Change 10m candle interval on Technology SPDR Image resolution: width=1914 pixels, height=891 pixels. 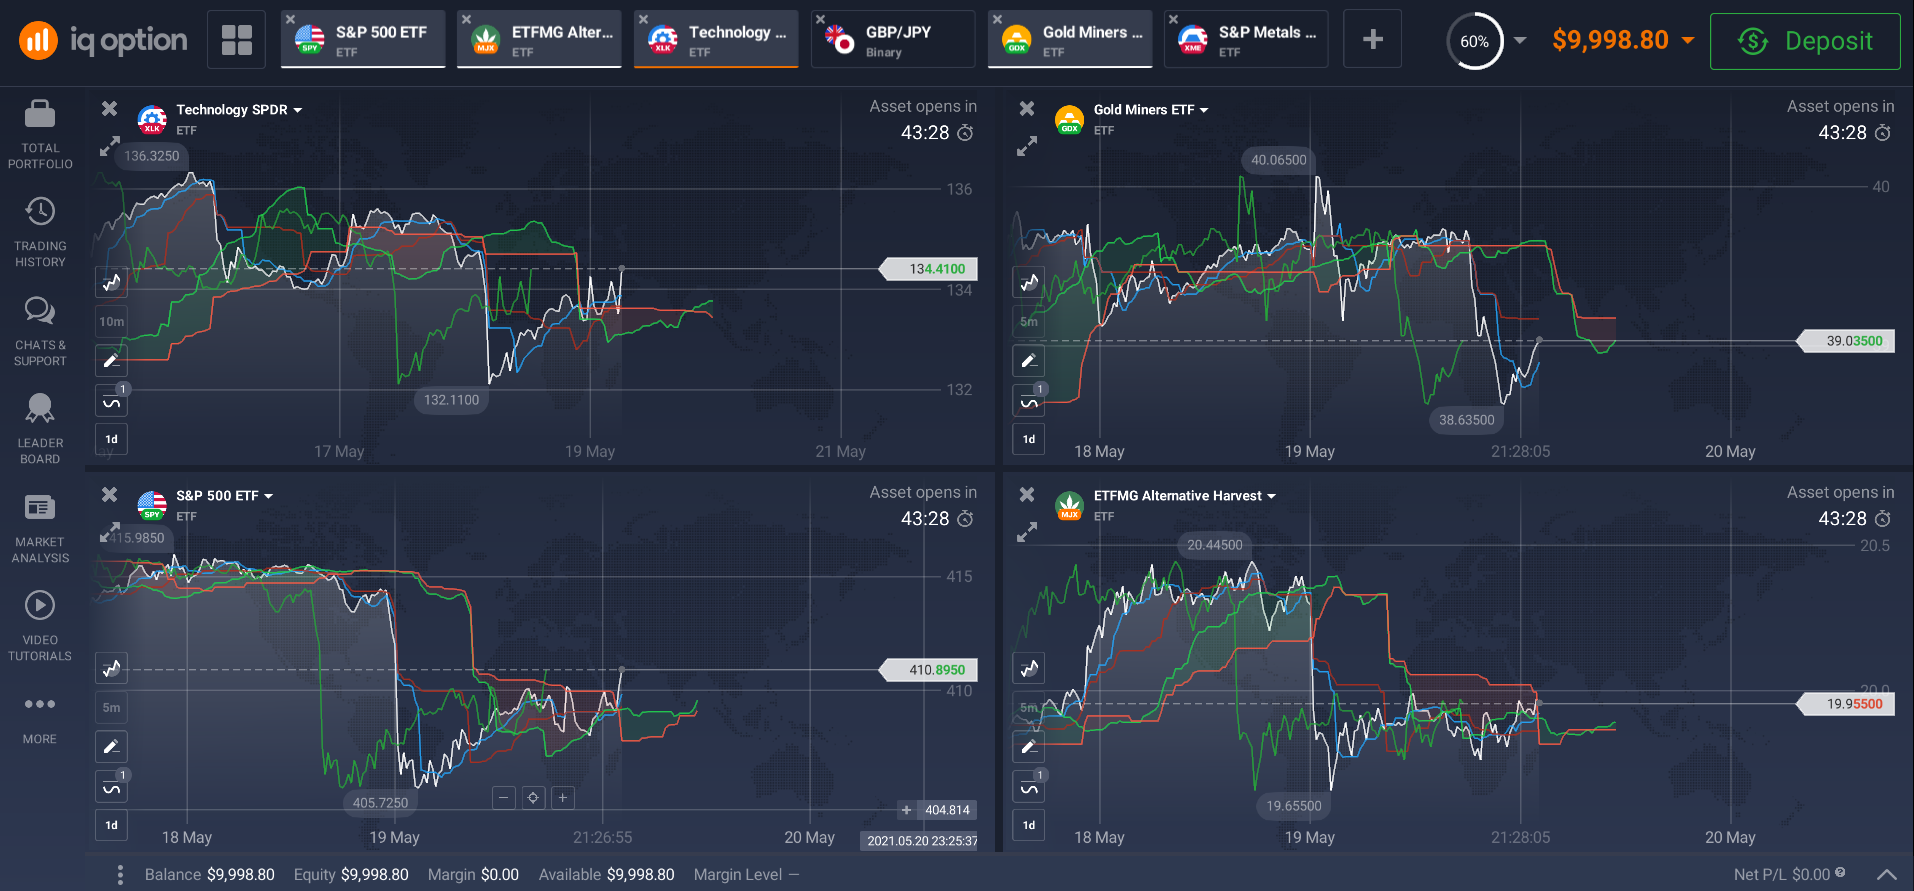pyautogui.click(x=111, y=321)
